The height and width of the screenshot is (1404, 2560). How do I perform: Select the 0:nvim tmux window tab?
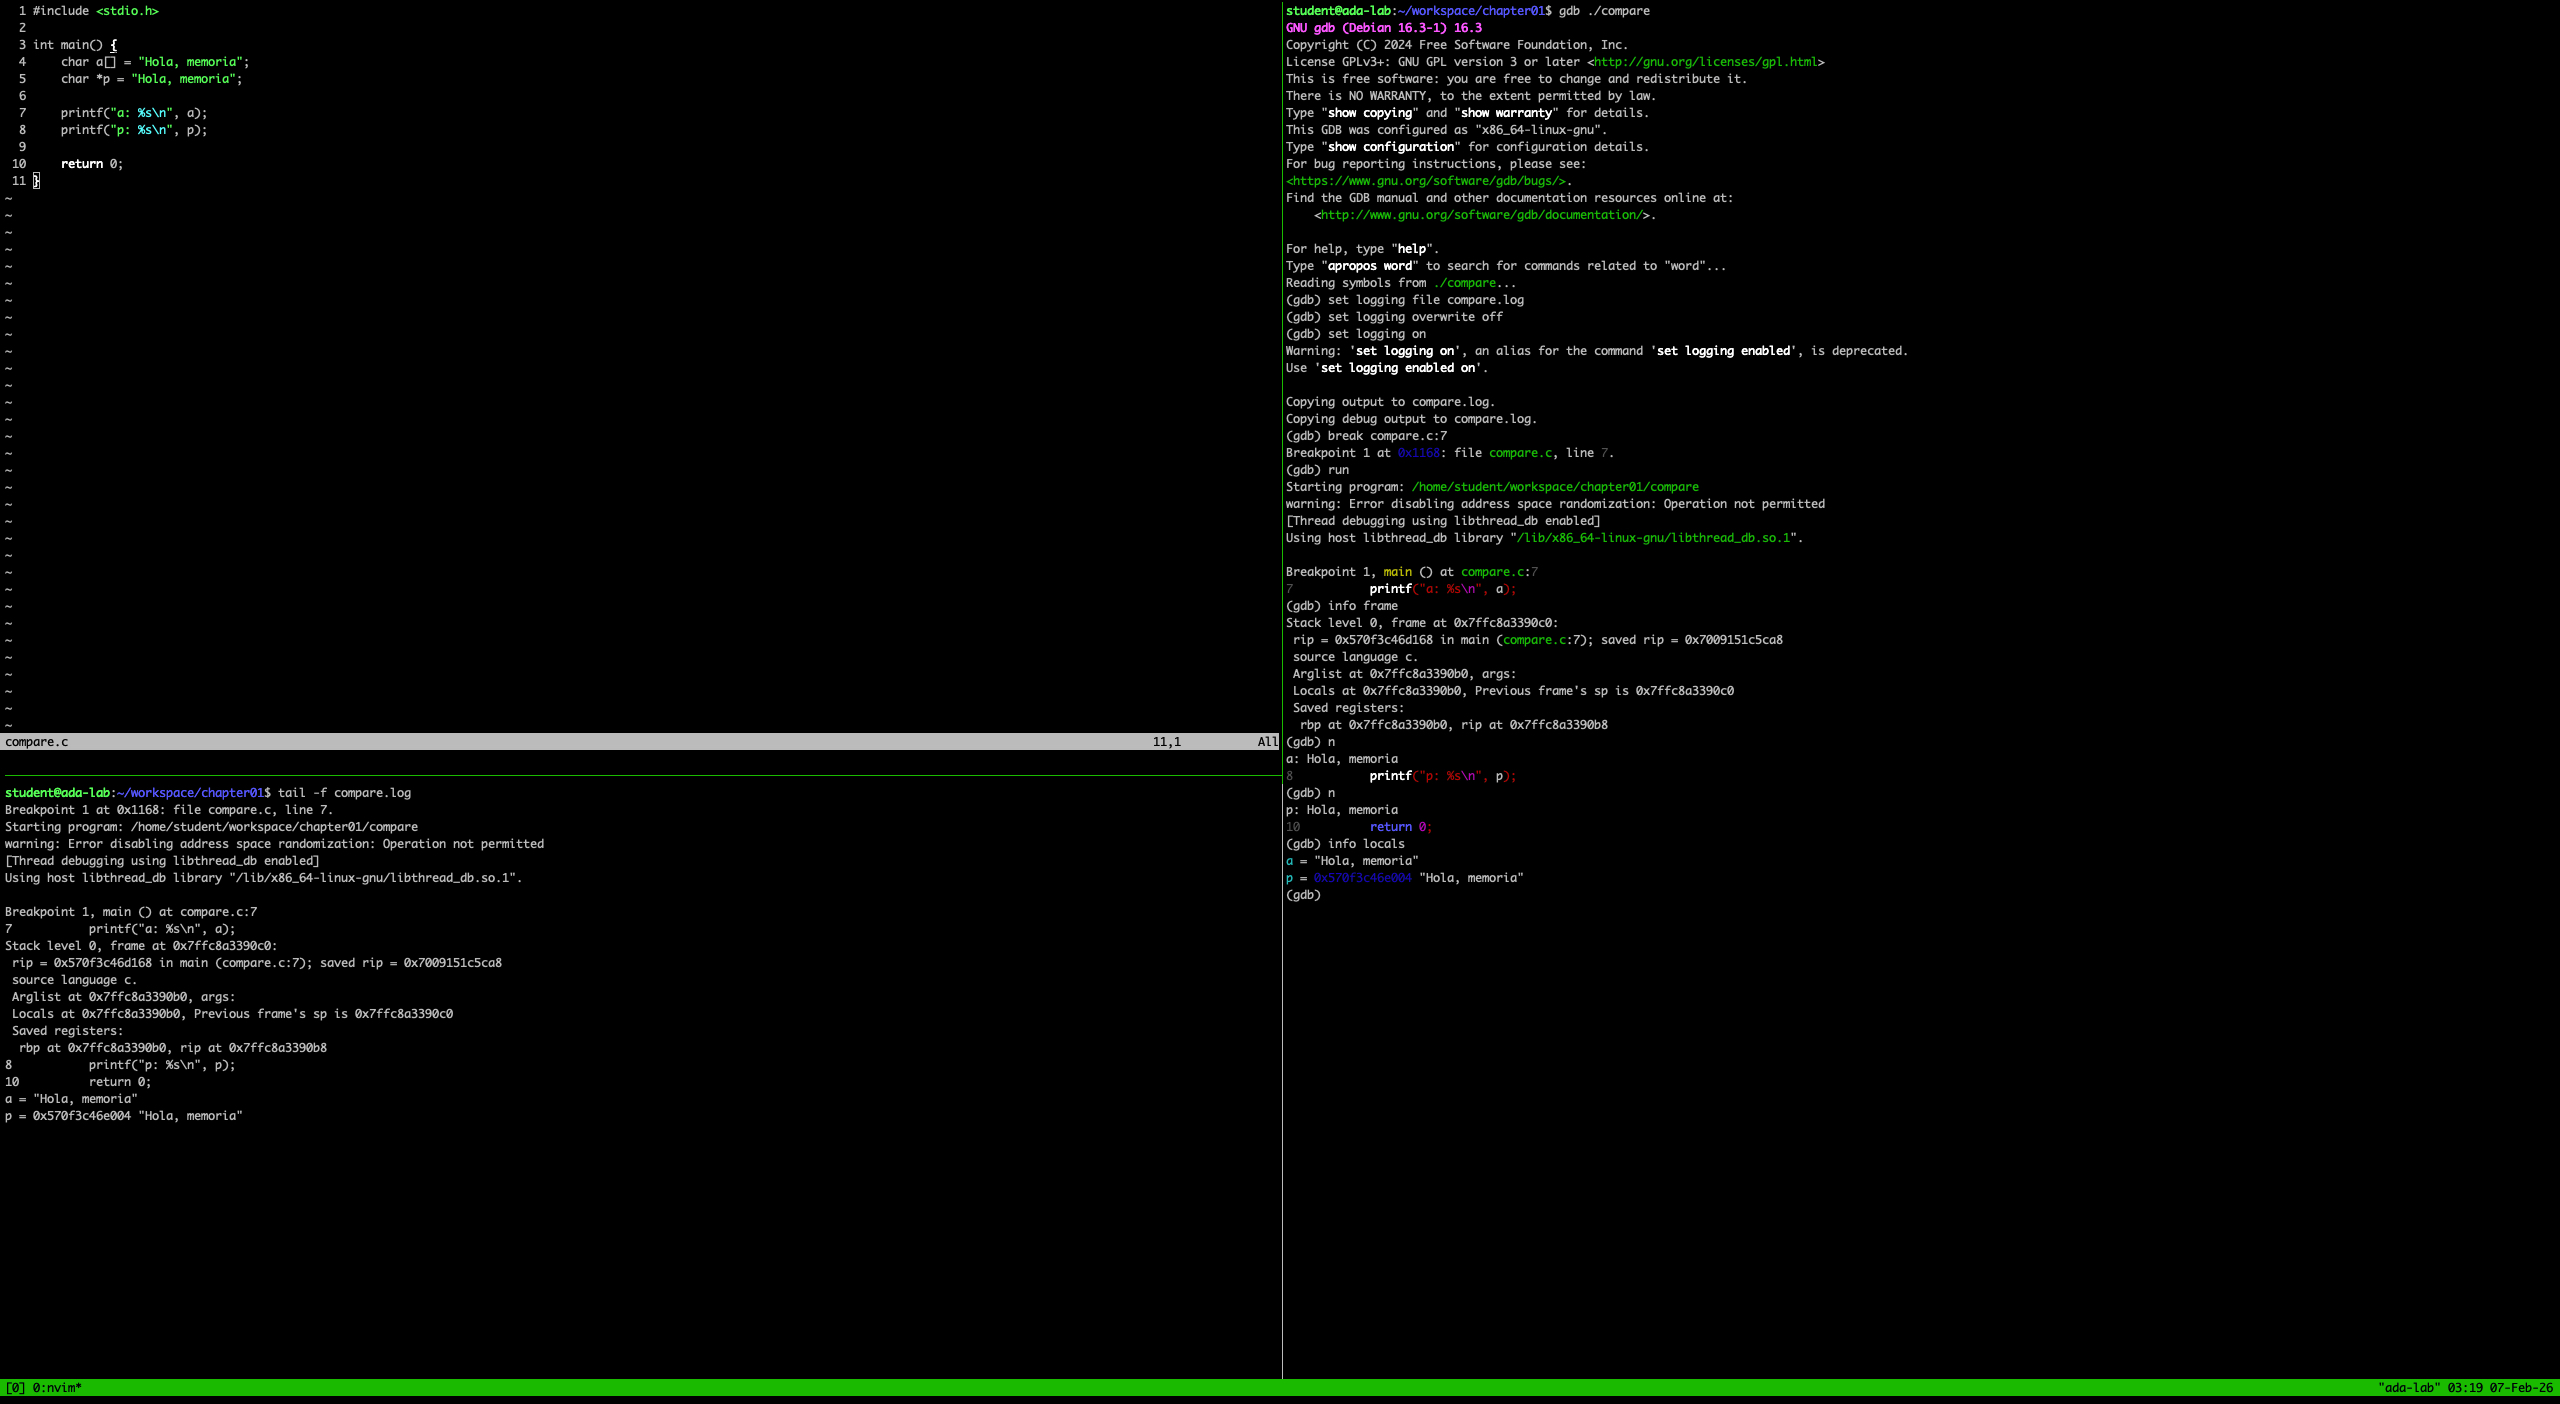tap(56, 1388)
